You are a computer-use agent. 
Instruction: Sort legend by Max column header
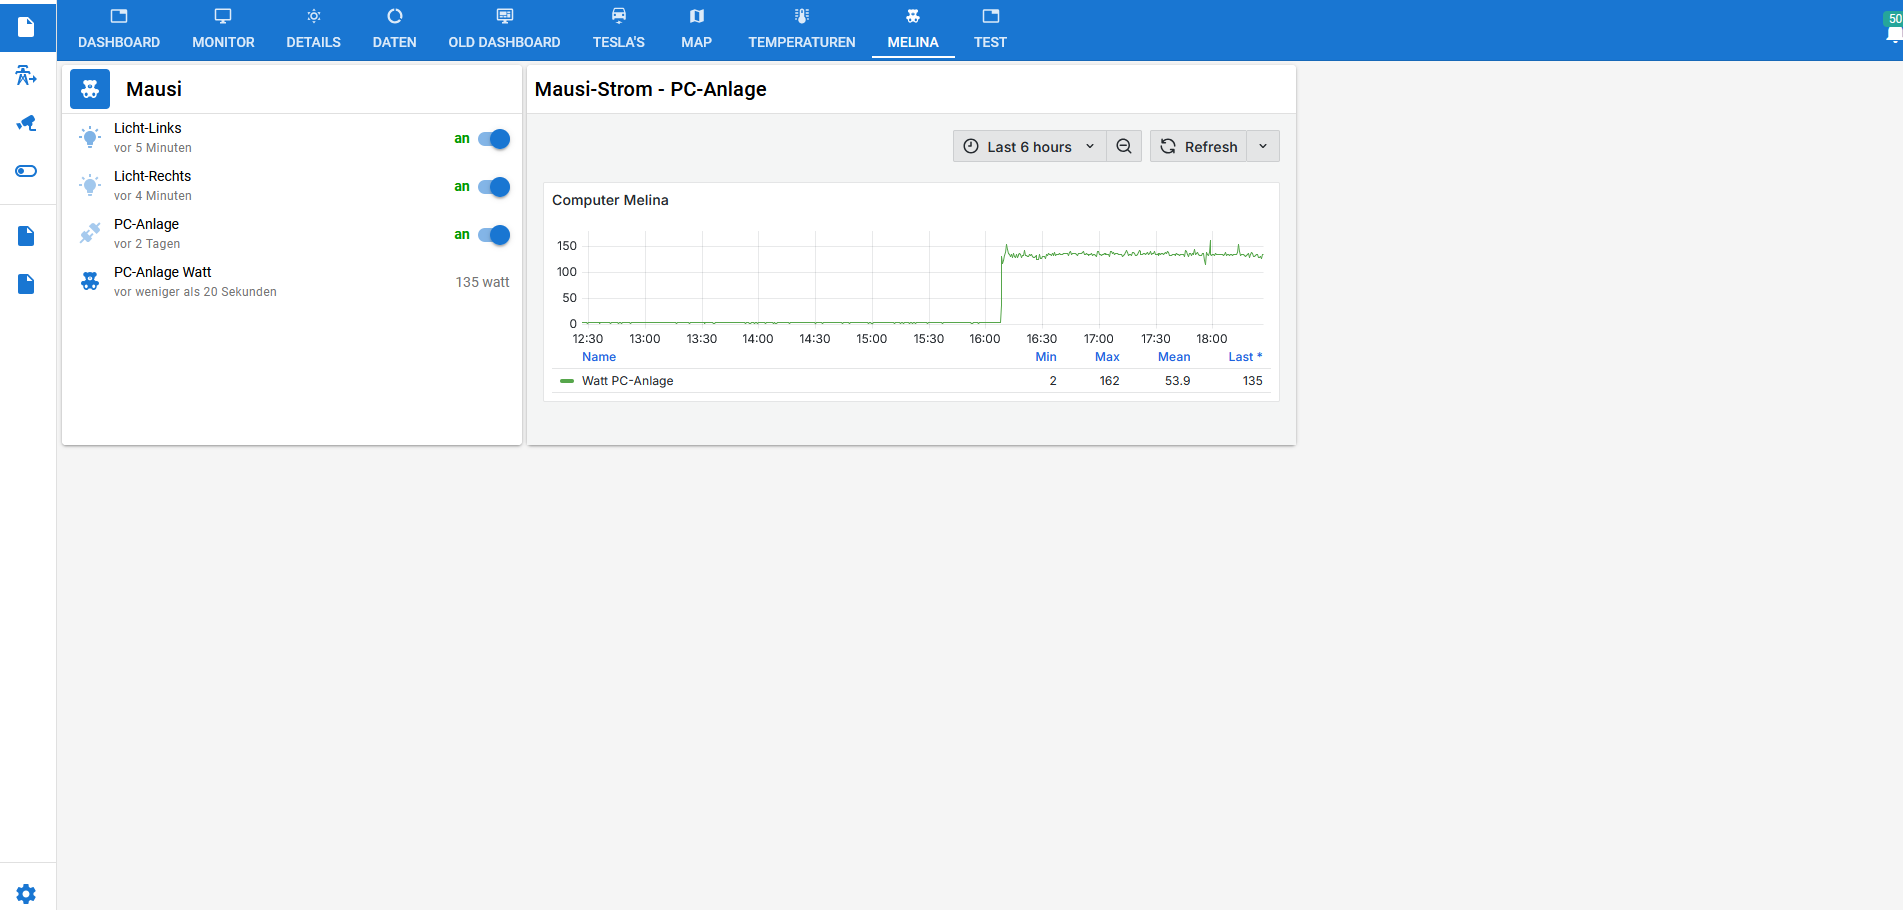point(1107,357)
